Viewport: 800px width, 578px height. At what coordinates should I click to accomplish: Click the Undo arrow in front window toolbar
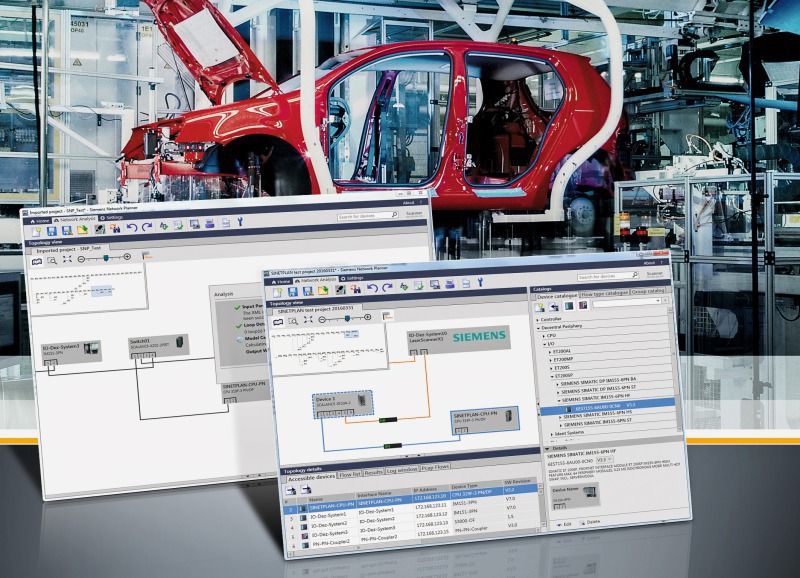373,289
